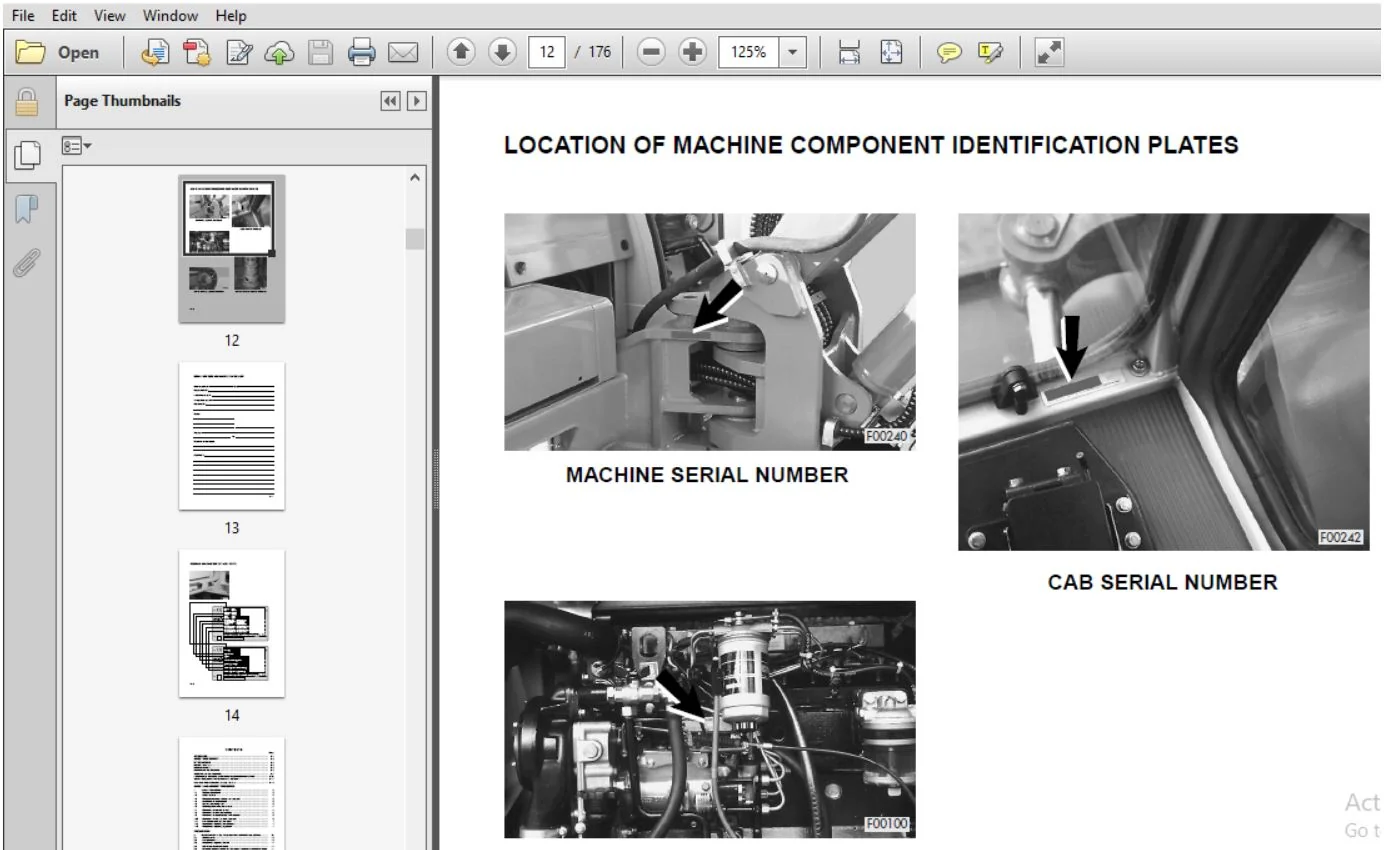The image size is (1384, 850).
Task: Open the Bookmarks panel icon
Action: (26, 209)
